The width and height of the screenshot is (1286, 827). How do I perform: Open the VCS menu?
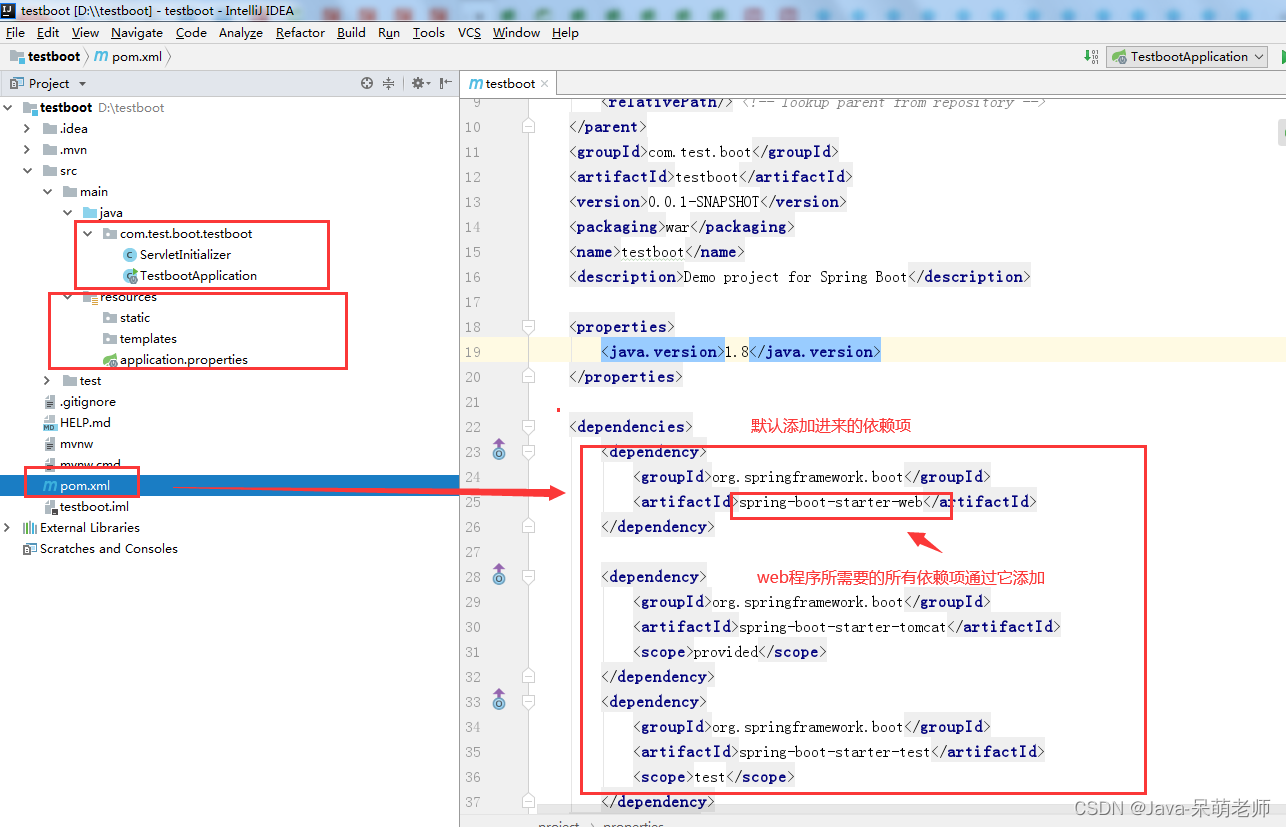469,33
